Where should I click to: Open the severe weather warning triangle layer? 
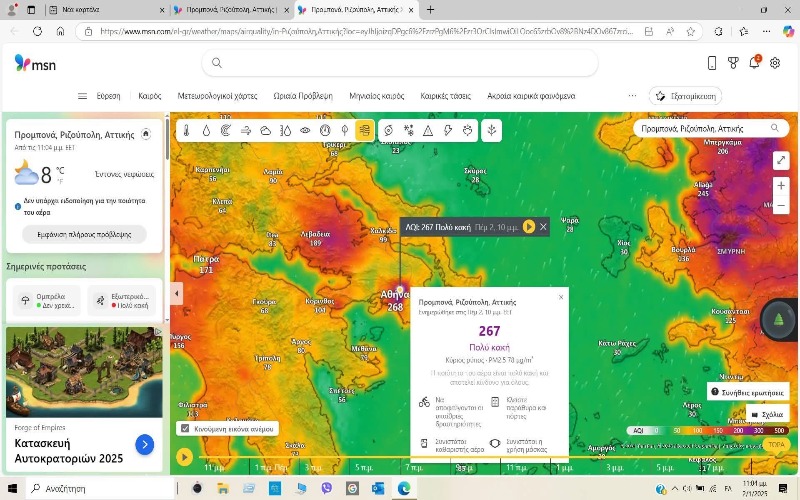428,130
